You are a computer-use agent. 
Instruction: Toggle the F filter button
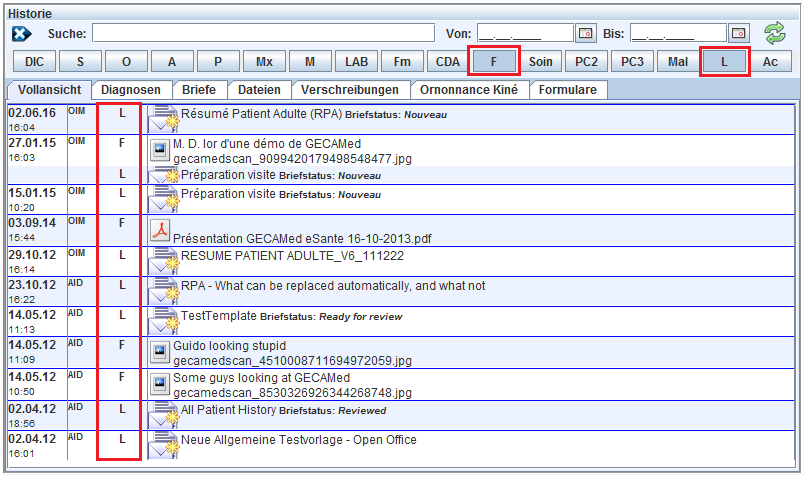click(x=493, y=62)
